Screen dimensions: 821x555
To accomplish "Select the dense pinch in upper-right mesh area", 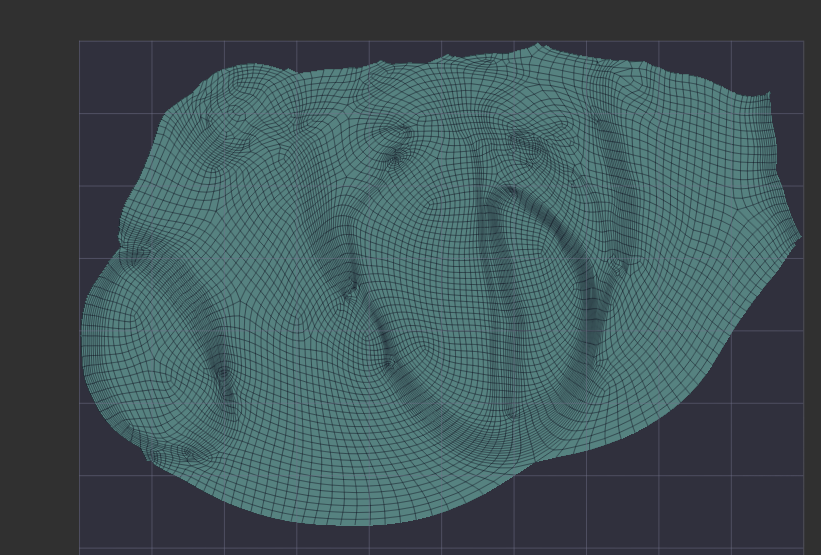I will click(530, 150).
